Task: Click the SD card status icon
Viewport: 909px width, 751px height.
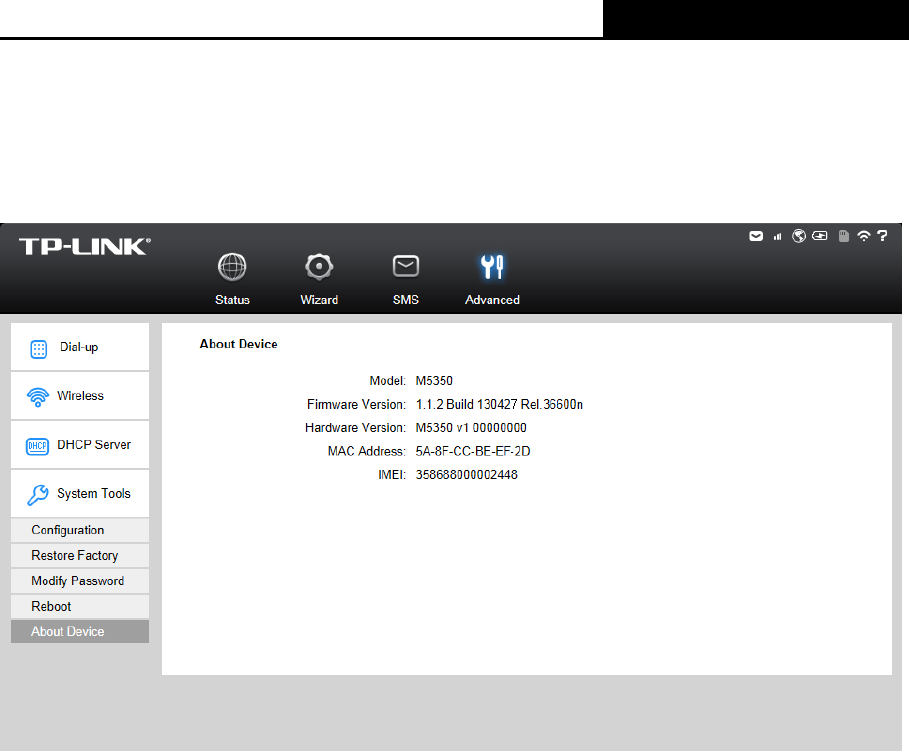Action: [844, 236]
